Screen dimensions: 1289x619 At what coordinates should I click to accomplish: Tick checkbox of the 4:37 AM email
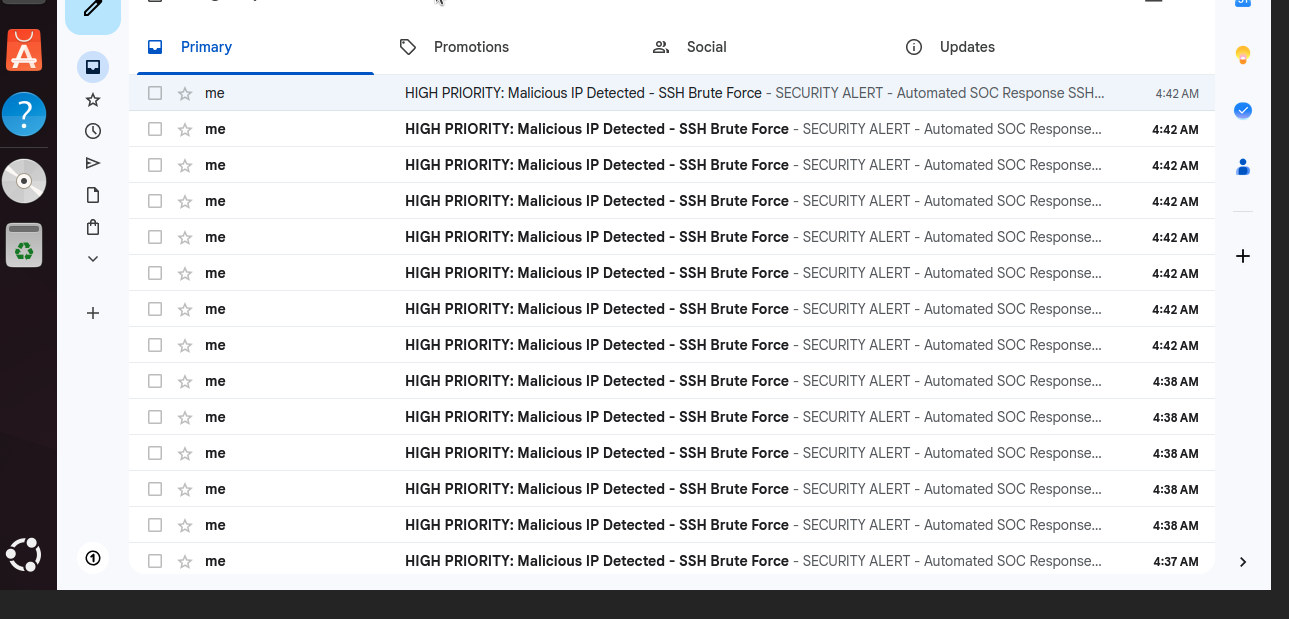click(155, 561)
